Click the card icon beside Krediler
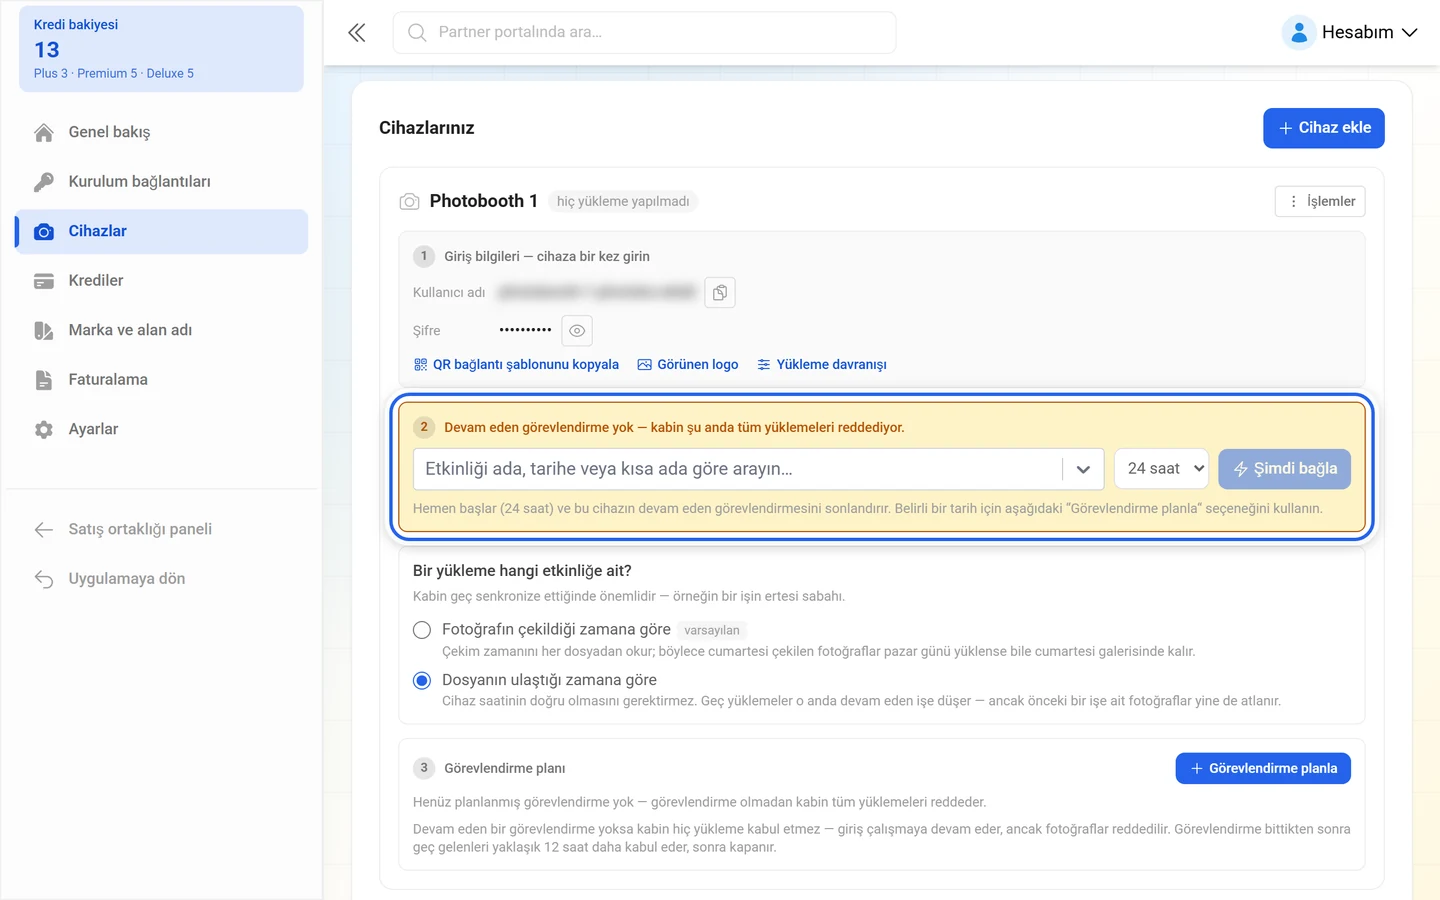The height and width of the screenshot is (900, 1440). point(44,281)
